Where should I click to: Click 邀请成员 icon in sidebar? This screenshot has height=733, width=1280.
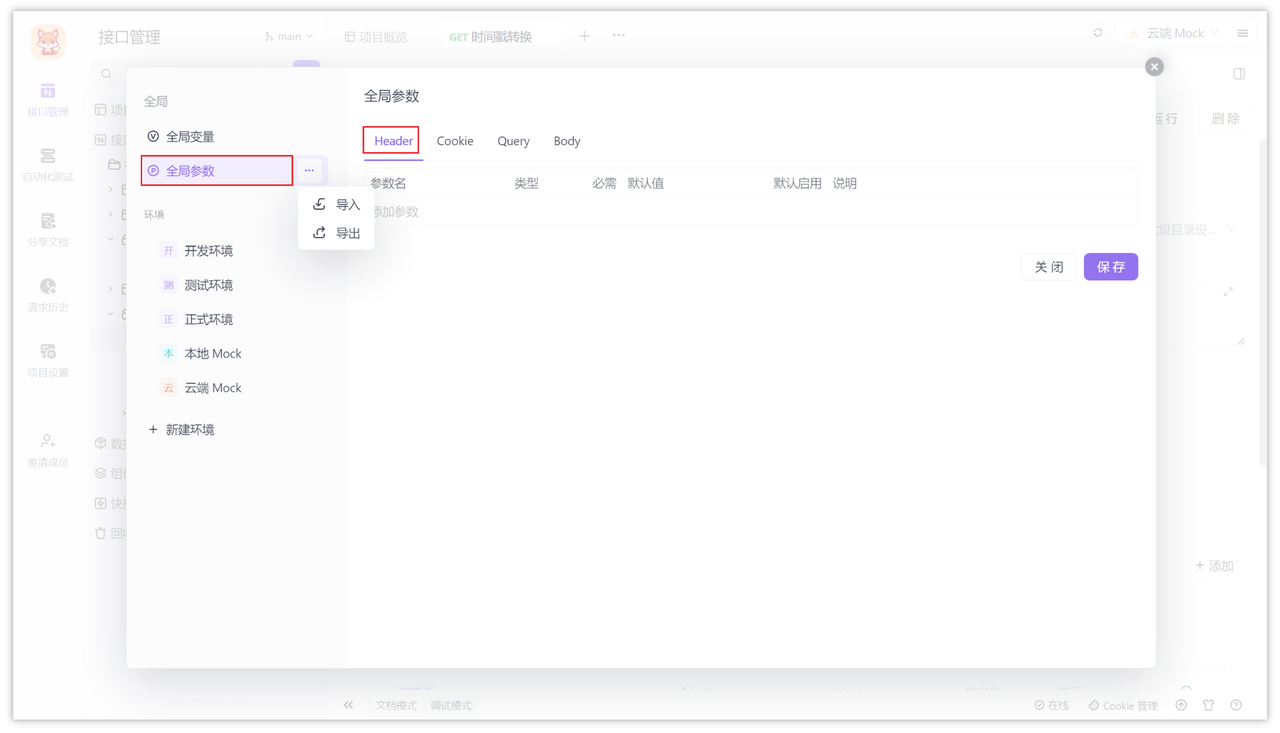click(x=47, y=441)
